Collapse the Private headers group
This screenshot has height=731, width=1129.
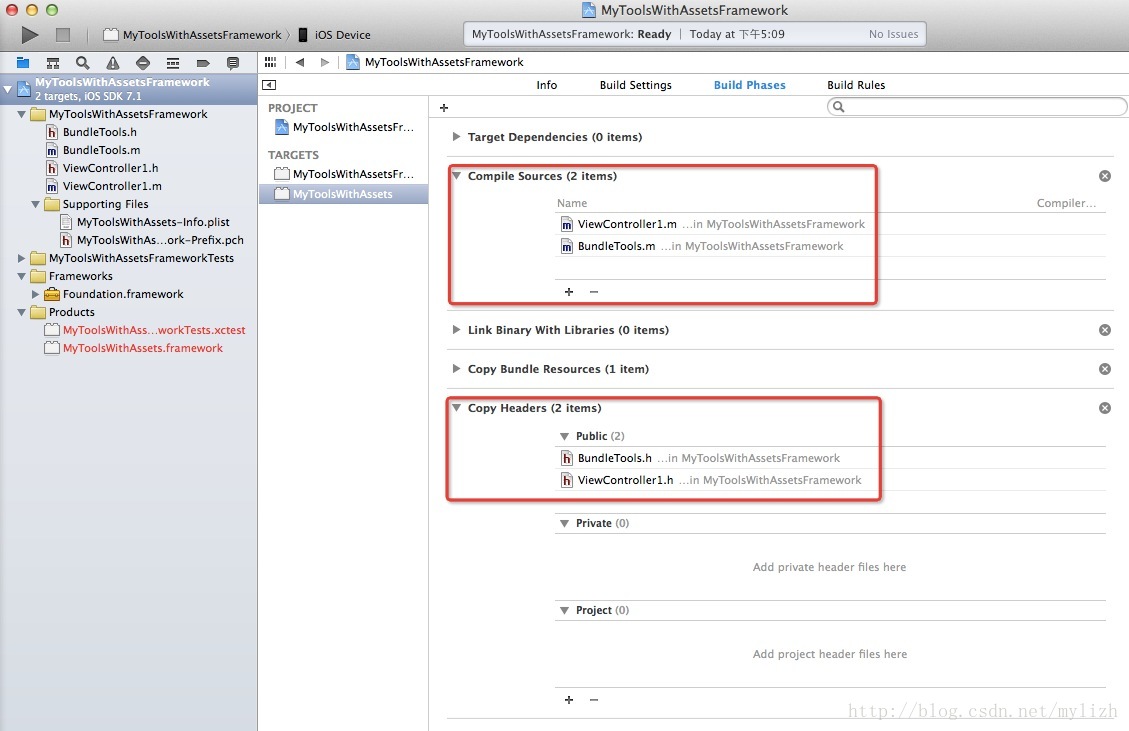pos(564,523)
